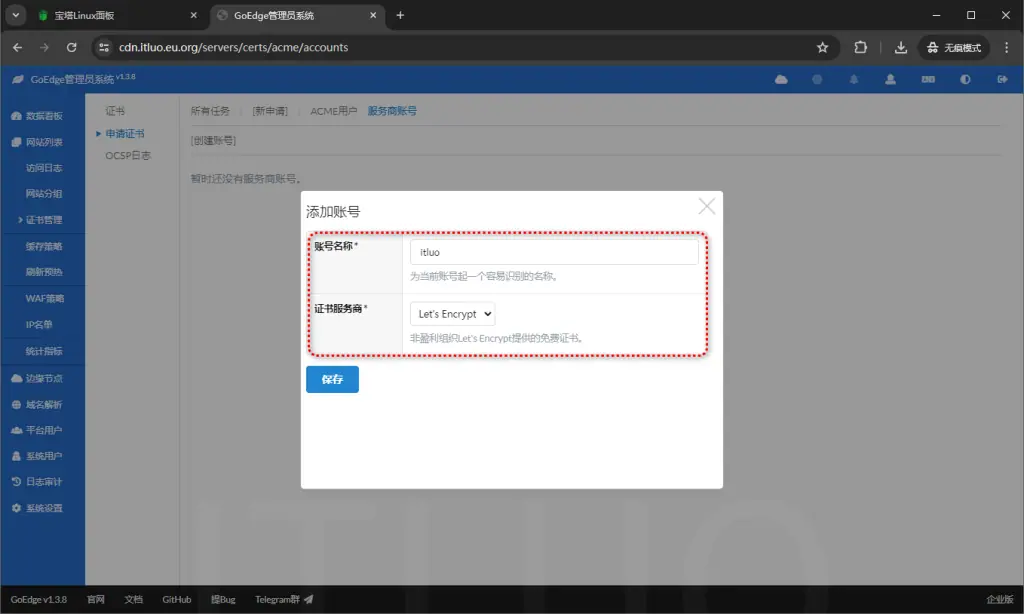Click the 保存 button to save the account
Viewport: 1024px width, 614px height.
332,380
